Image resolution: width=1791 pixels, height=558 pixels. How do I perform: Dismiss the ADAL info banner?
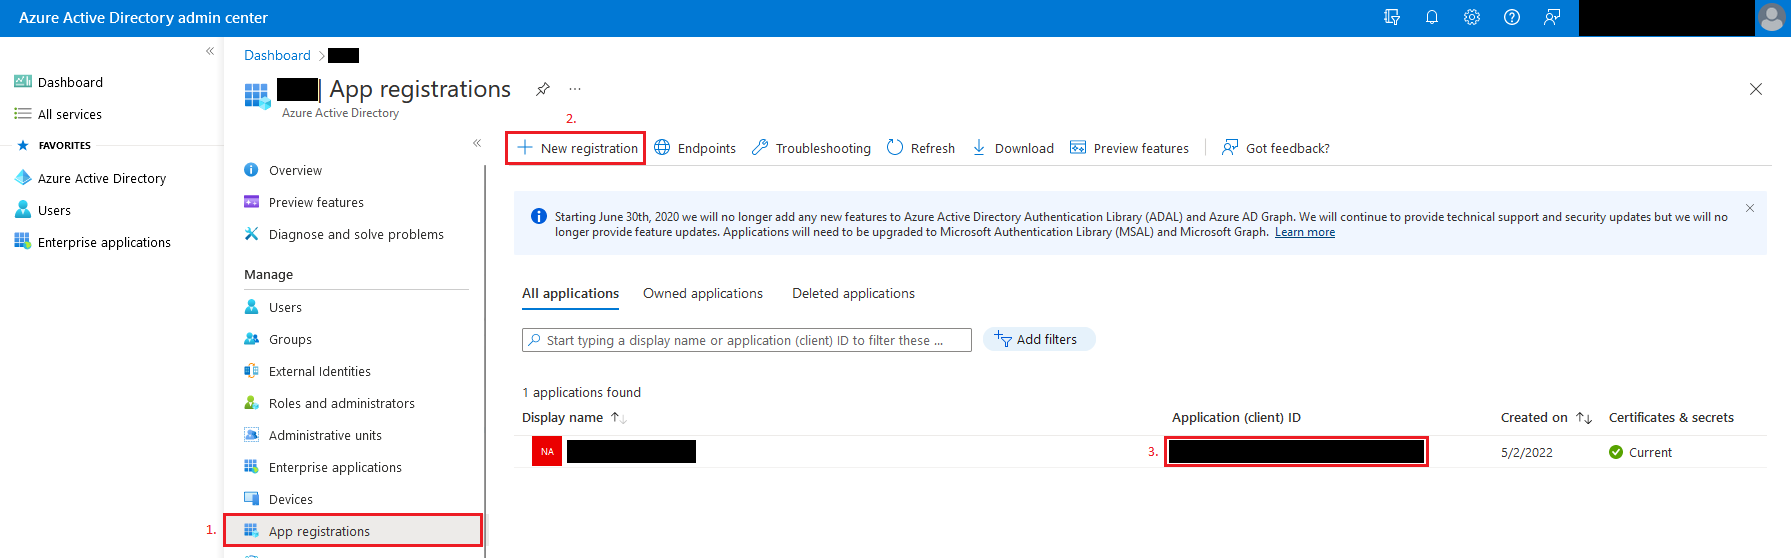1749,208
